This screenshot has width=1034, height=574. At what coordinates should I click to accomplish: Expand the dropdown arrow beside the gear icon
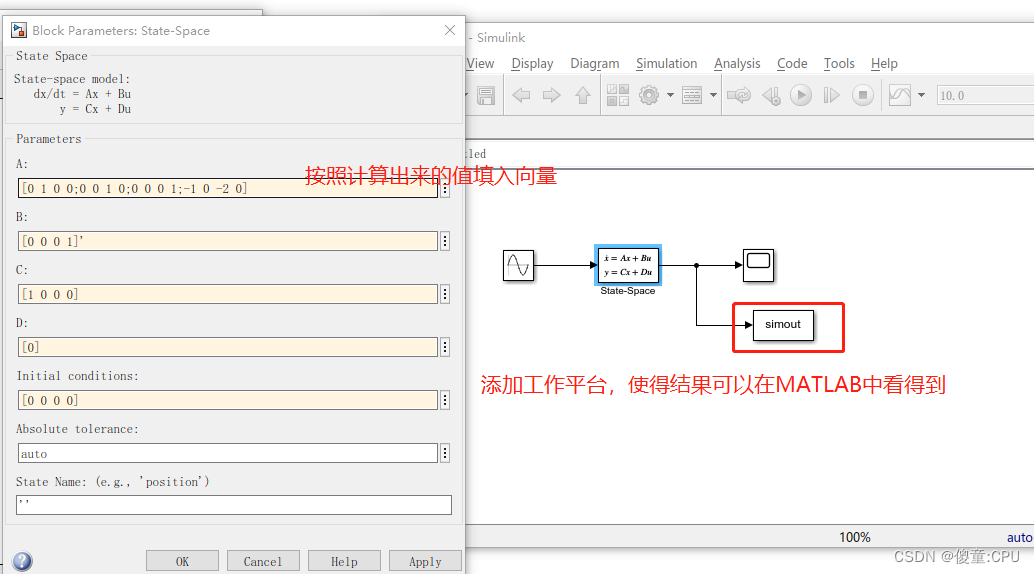click(670, 96)
